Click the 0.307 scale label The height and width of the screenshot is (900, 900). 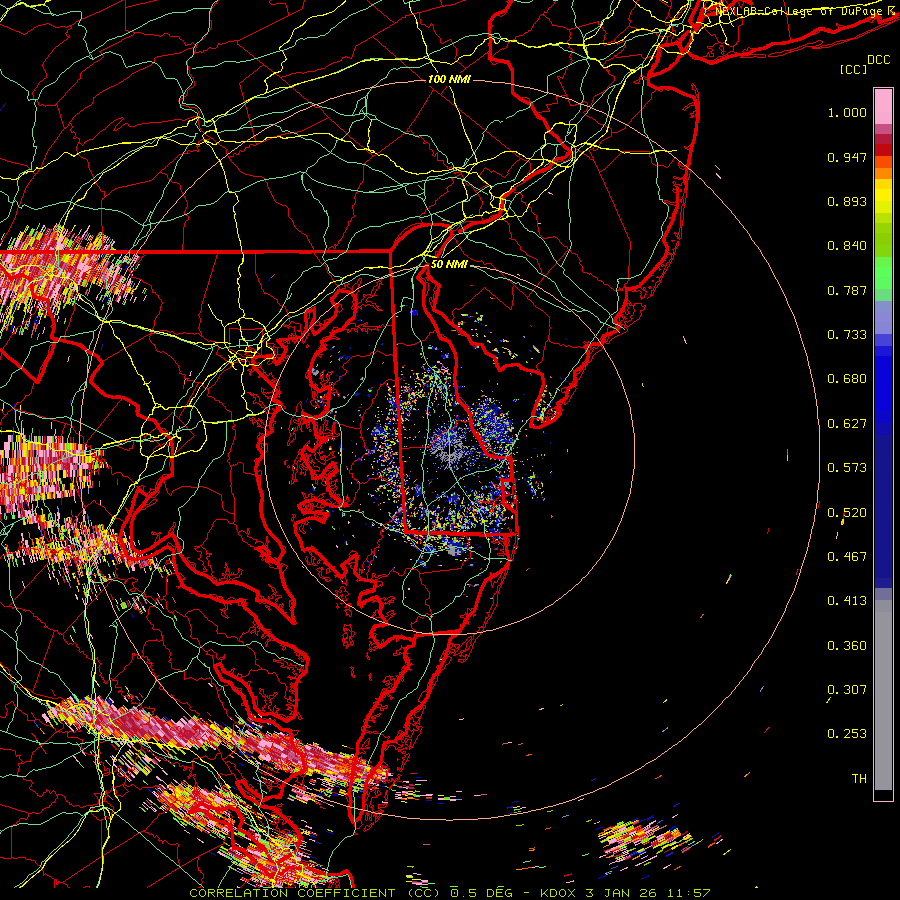click(x=847, y=690)
